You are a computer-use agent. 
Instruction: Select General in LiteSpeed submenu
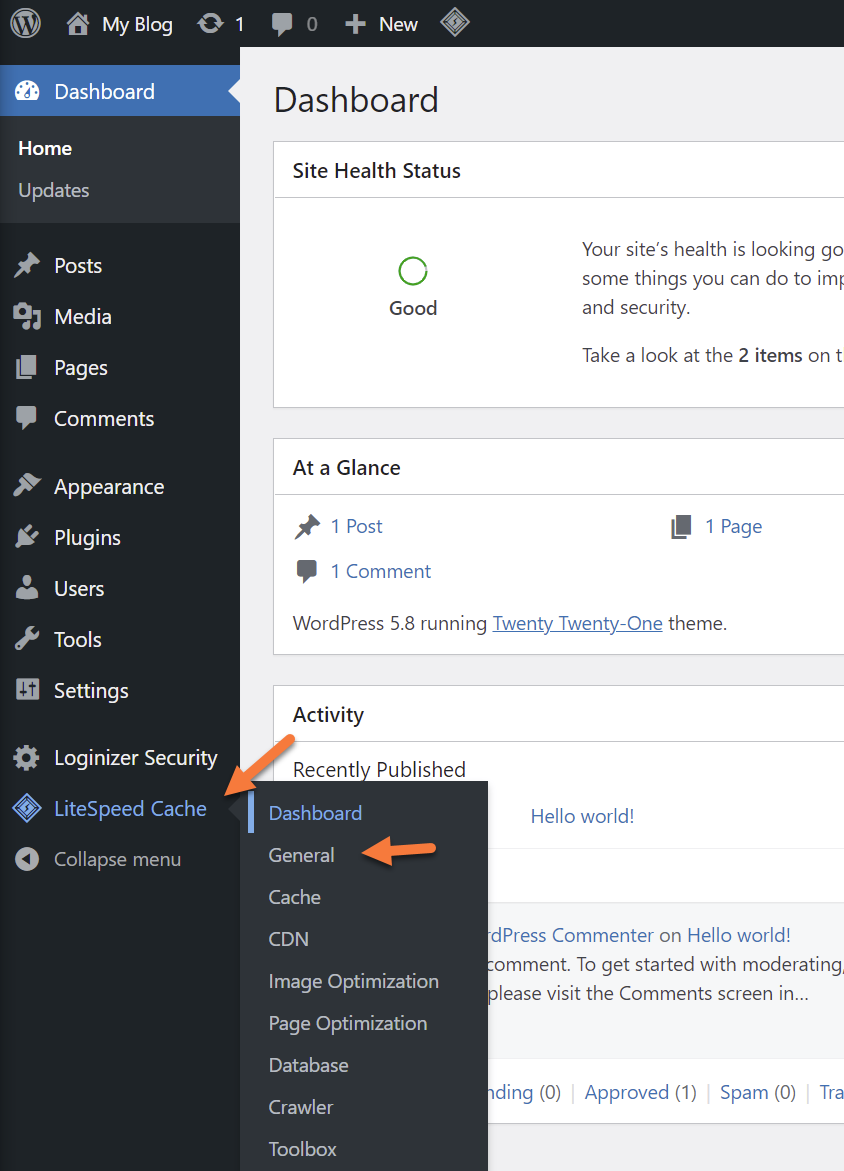click(x=301, y=855)
